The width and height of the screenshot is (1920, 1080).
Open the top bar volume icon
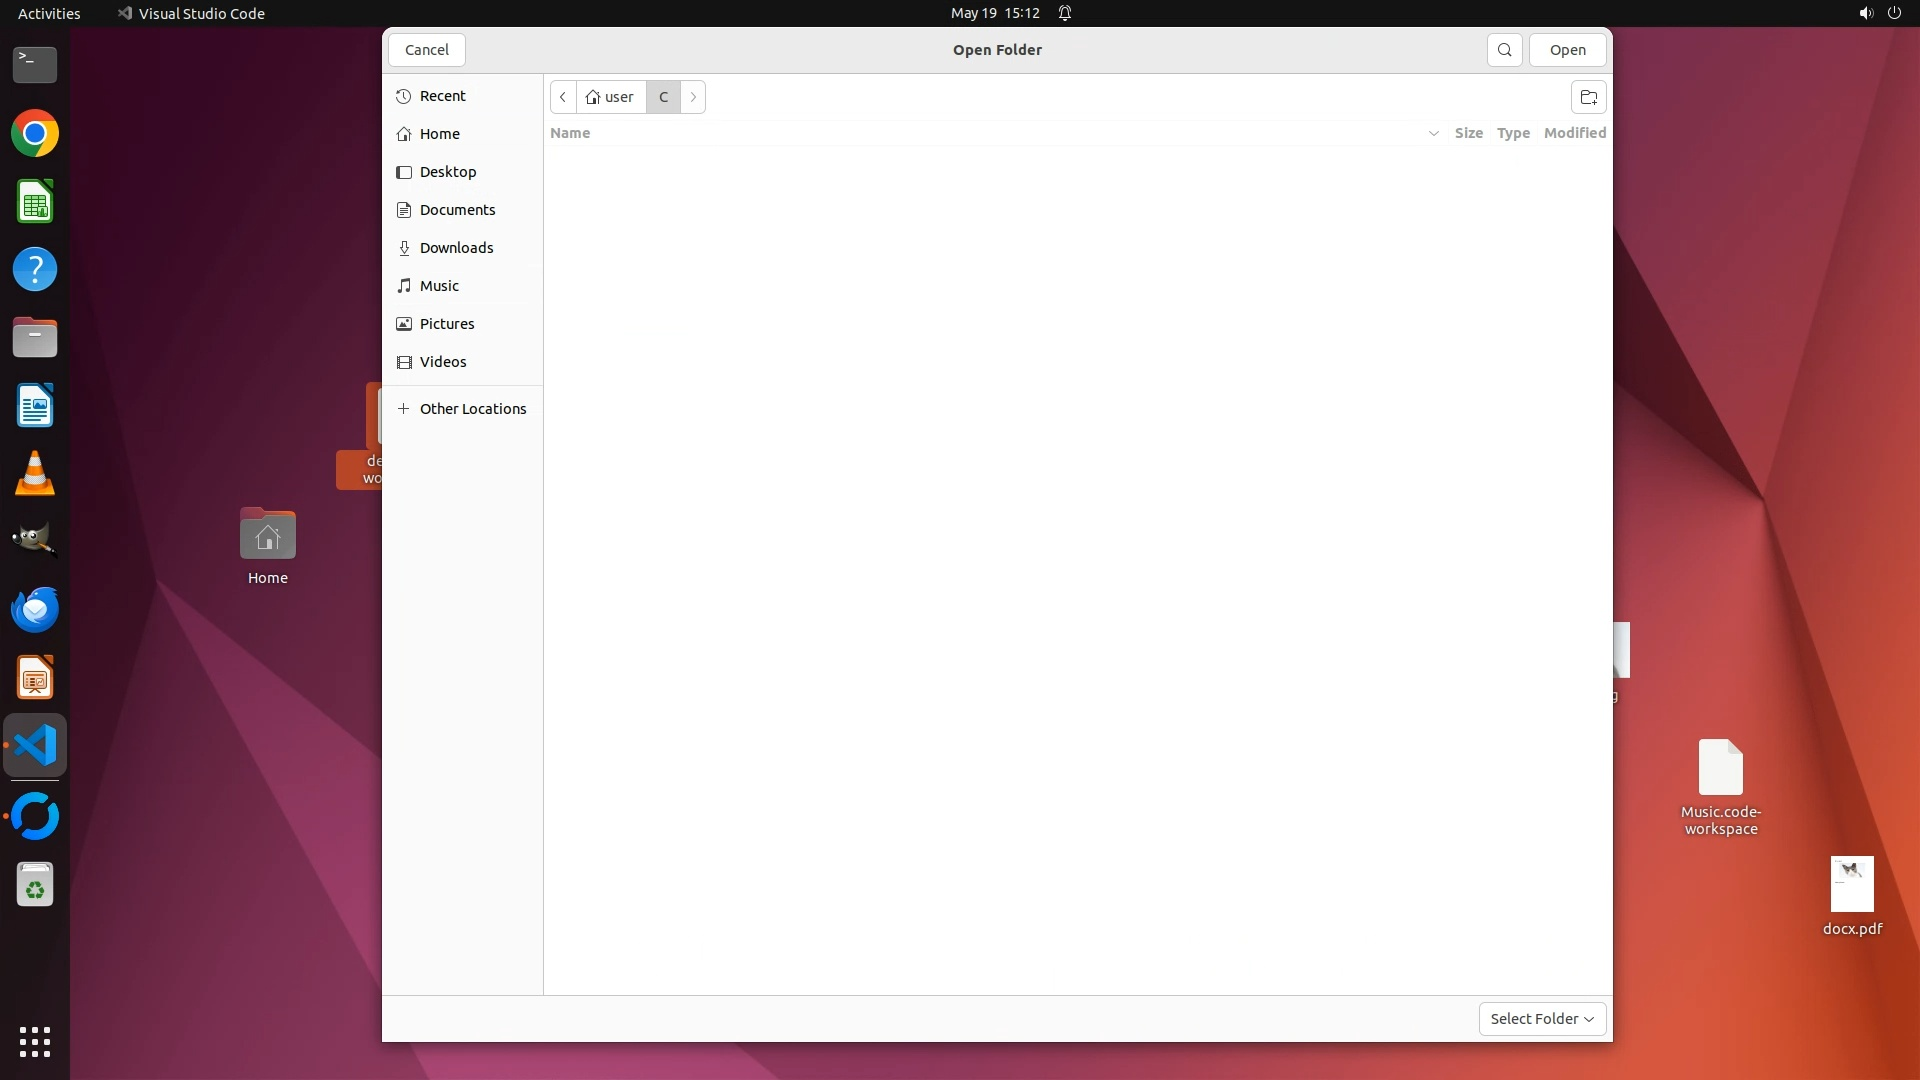click(x=1865, y=13)
